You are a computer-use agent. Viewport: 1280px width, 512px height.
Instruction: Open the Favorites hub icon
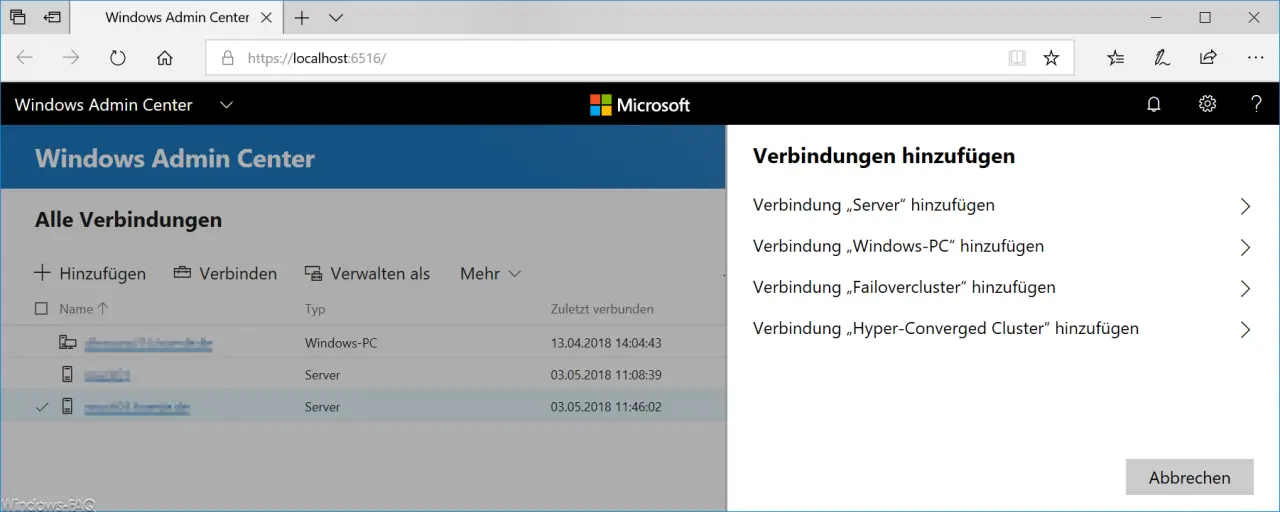(x=1116, y=58)
